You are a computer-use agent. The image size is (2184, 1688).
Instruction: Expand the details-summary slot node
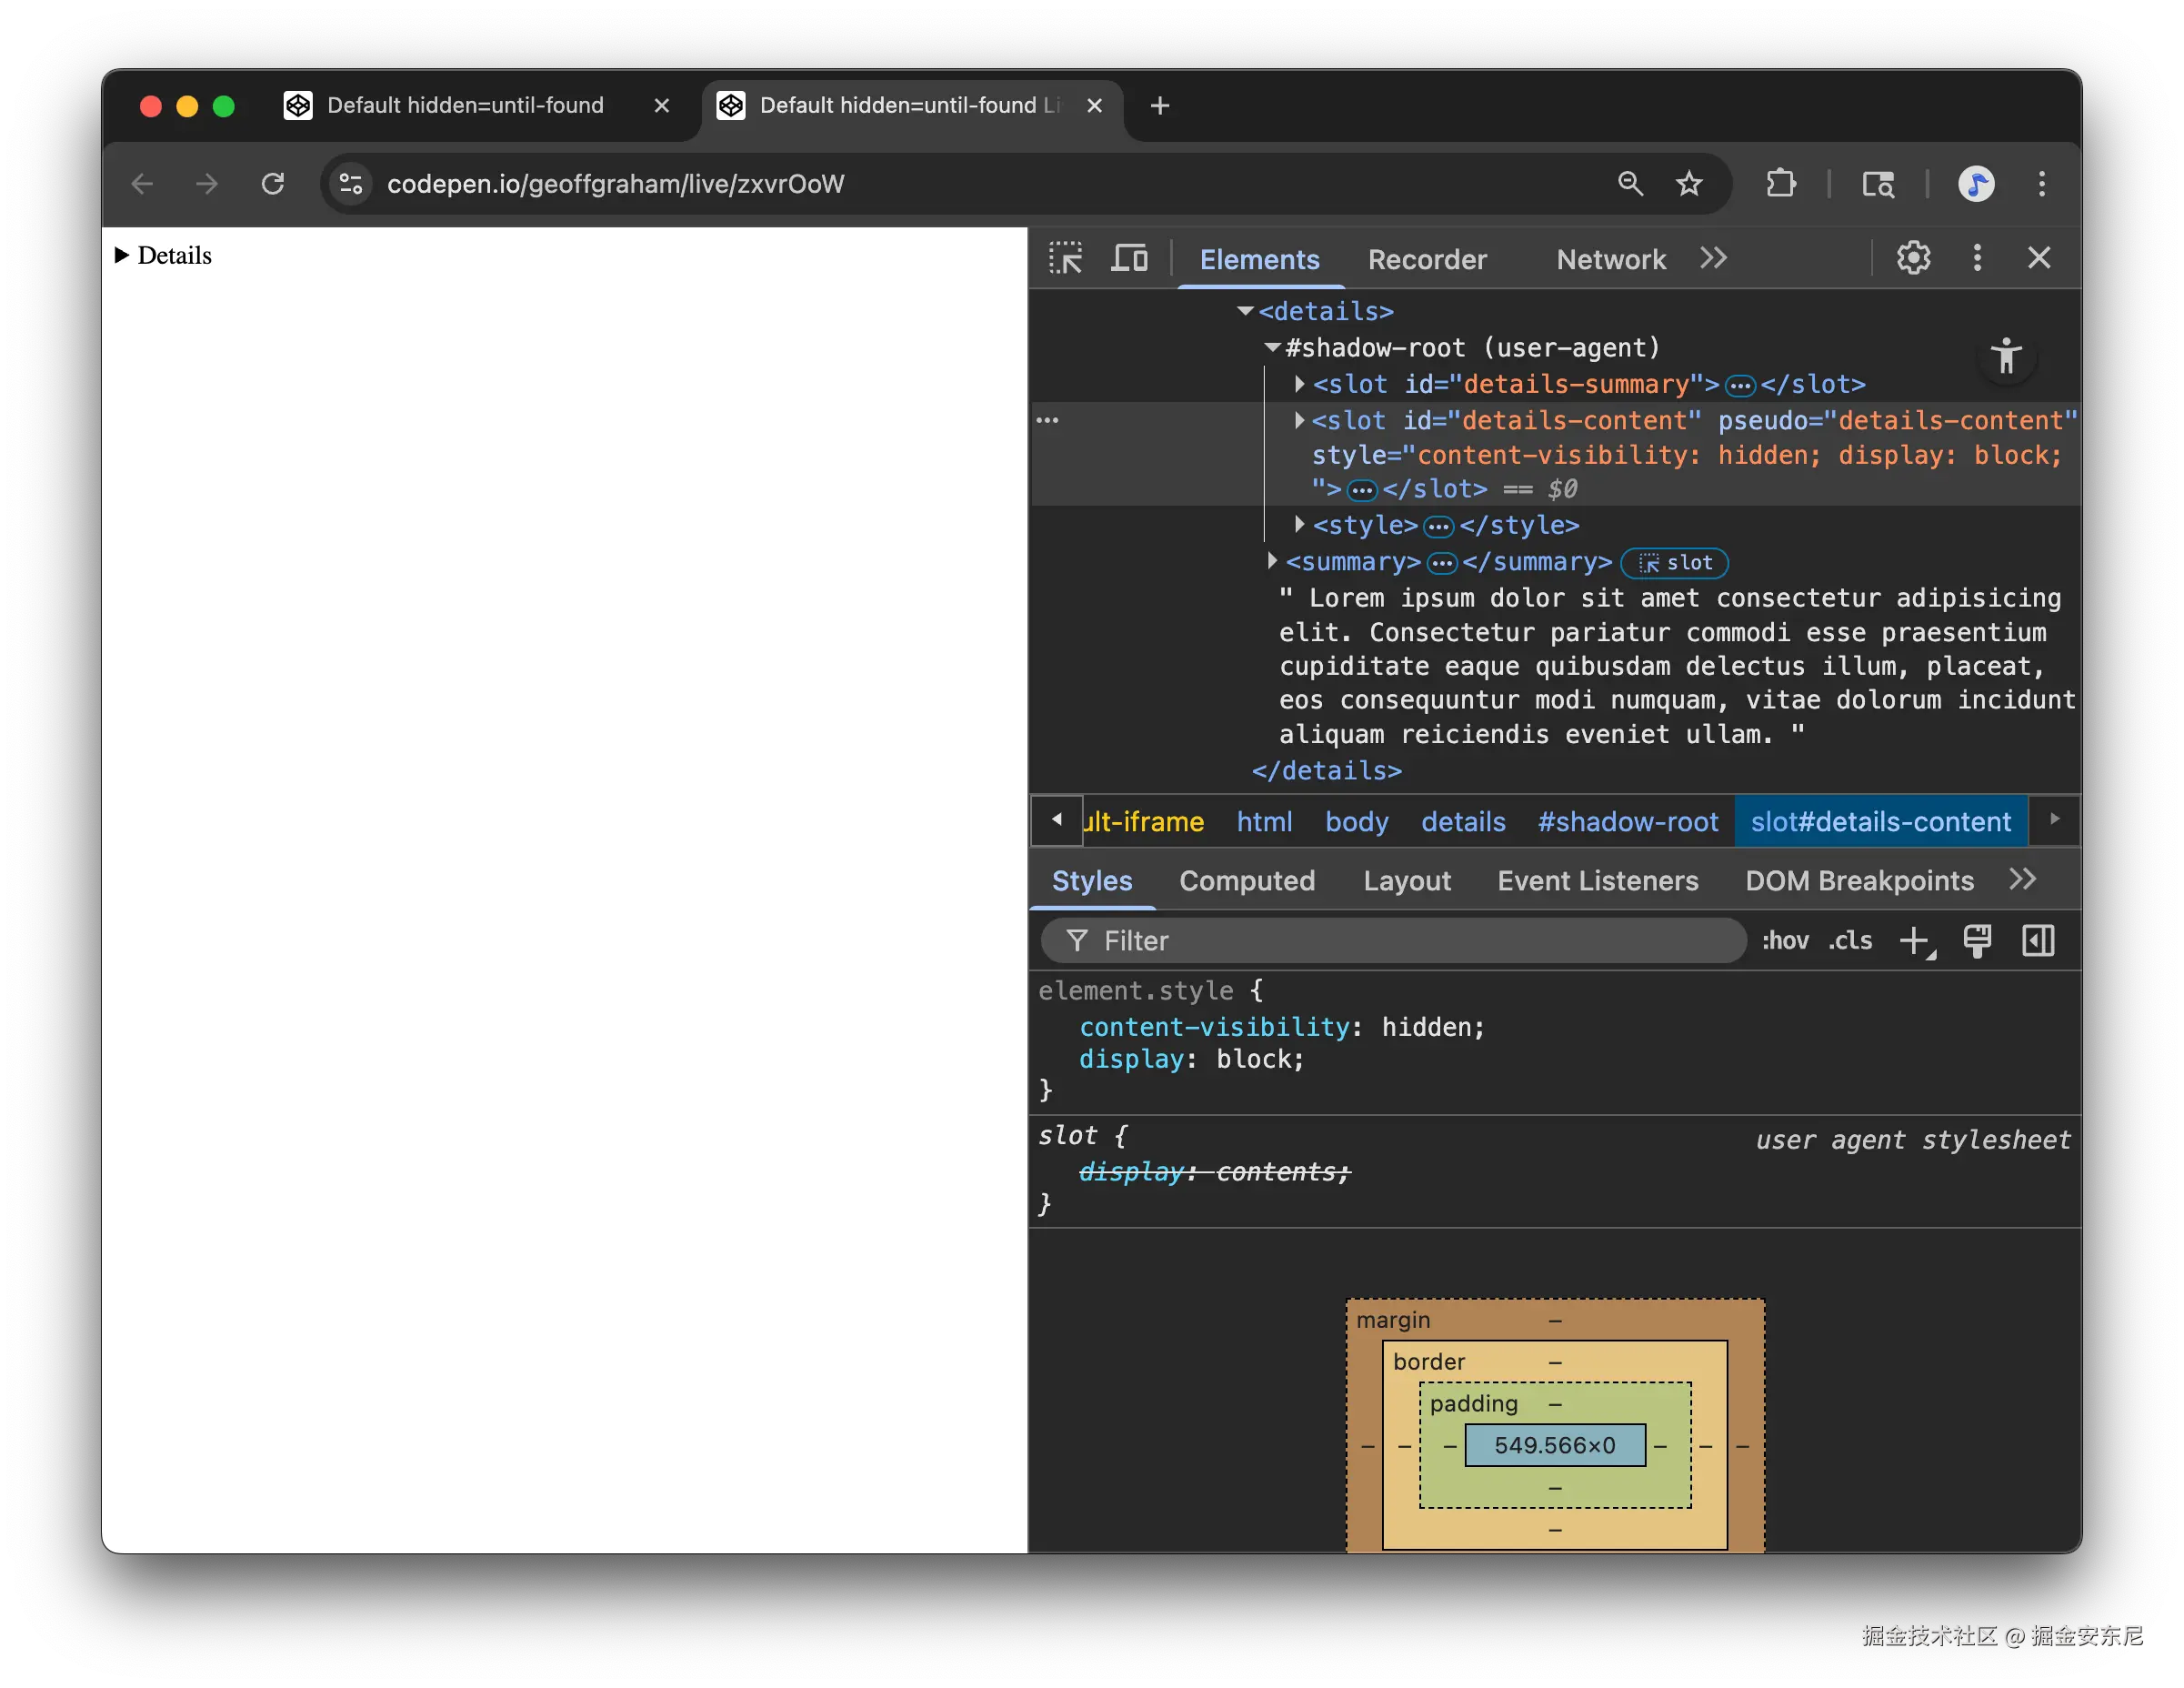point(1299,384)
